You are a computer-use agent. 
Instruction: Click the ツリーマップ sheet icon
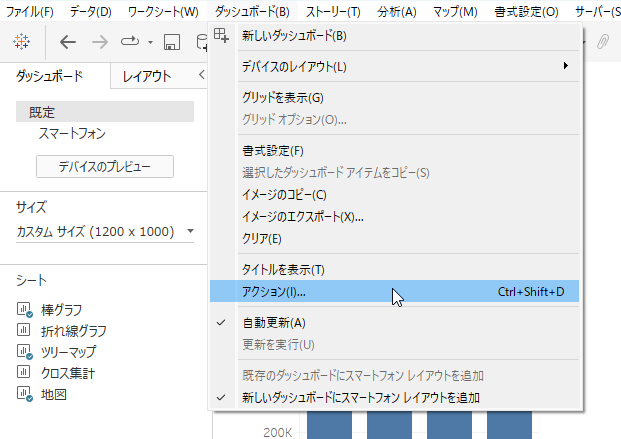(25, 351)
